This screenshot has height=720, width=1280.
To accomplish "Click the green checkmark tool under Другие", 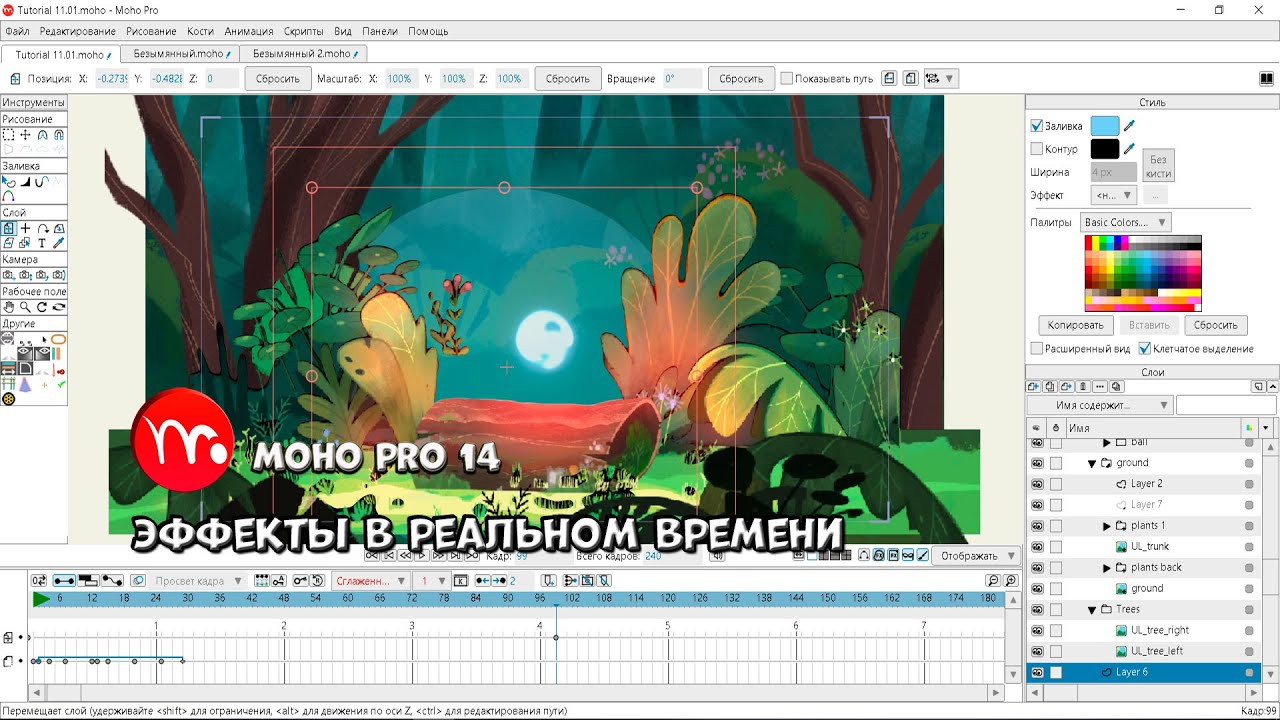I will [60, 384].
